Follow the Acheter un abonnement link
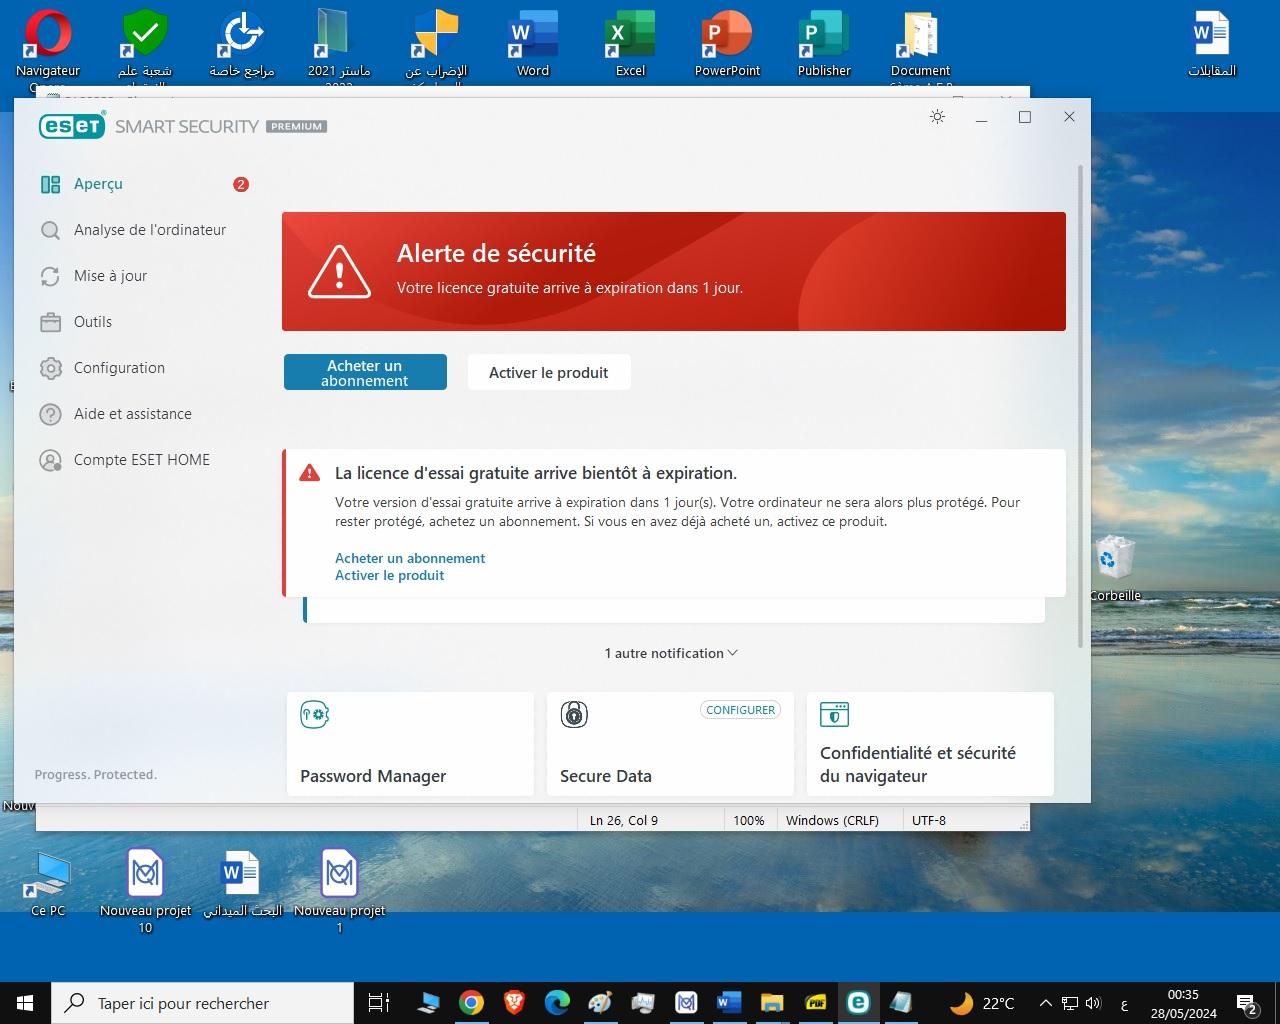 [x=410, y=558]
